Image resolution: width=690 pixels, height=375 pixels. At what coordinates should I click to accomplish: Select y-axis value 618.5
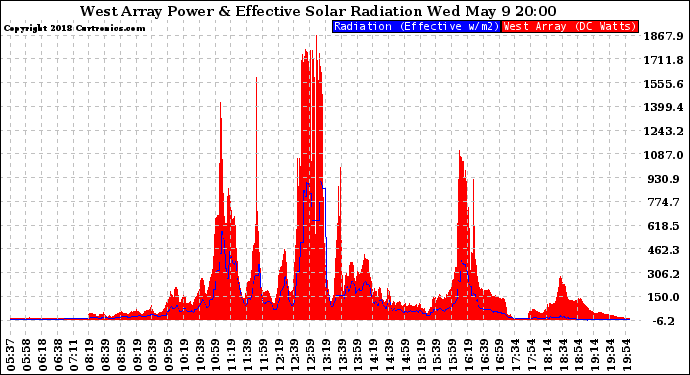pos(664,226)
